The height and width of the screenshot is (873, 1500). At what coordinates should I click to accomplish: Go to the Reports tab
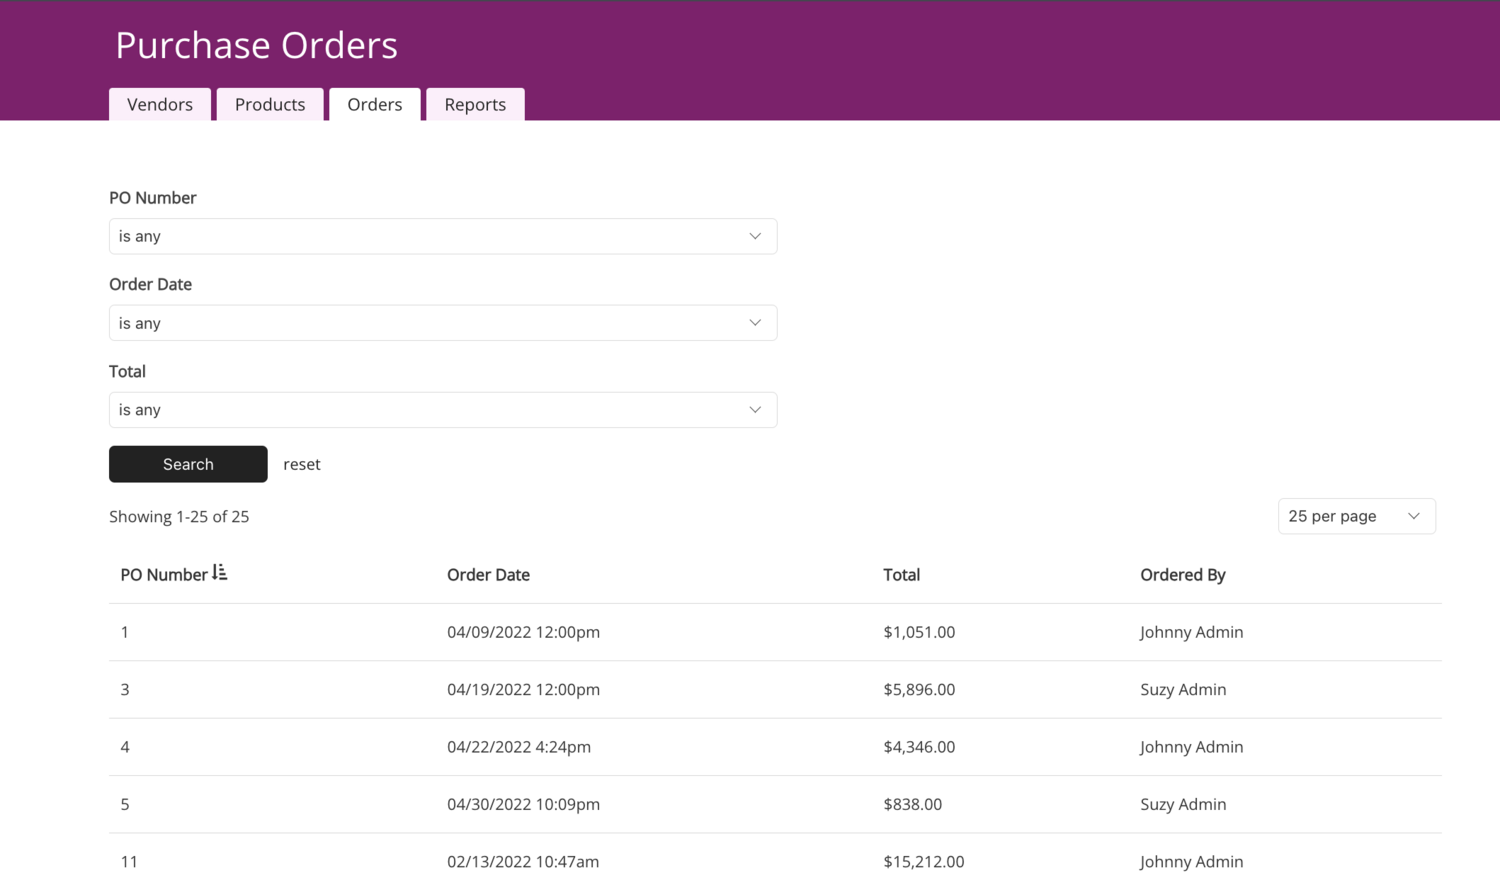pyautogui.click(x=475, y=104)
